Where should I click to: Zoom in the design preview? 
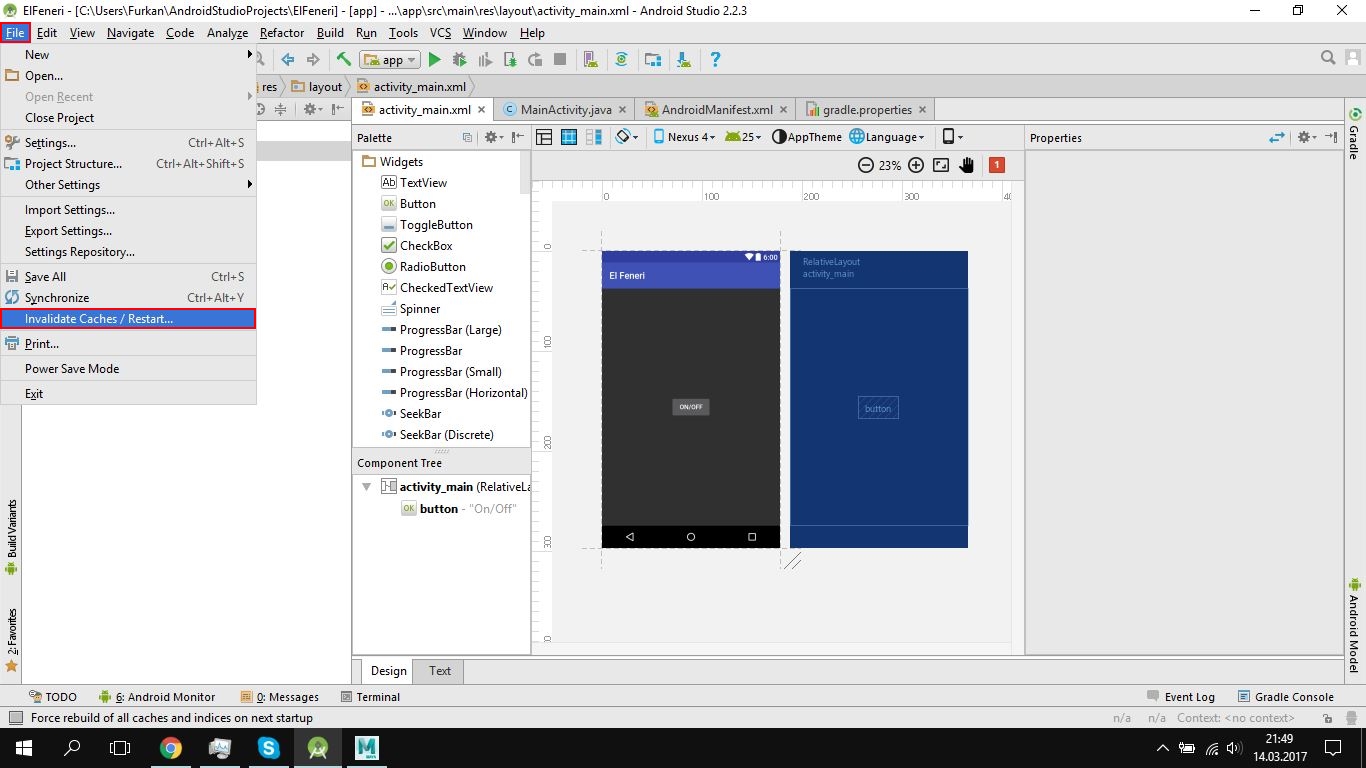916,165
